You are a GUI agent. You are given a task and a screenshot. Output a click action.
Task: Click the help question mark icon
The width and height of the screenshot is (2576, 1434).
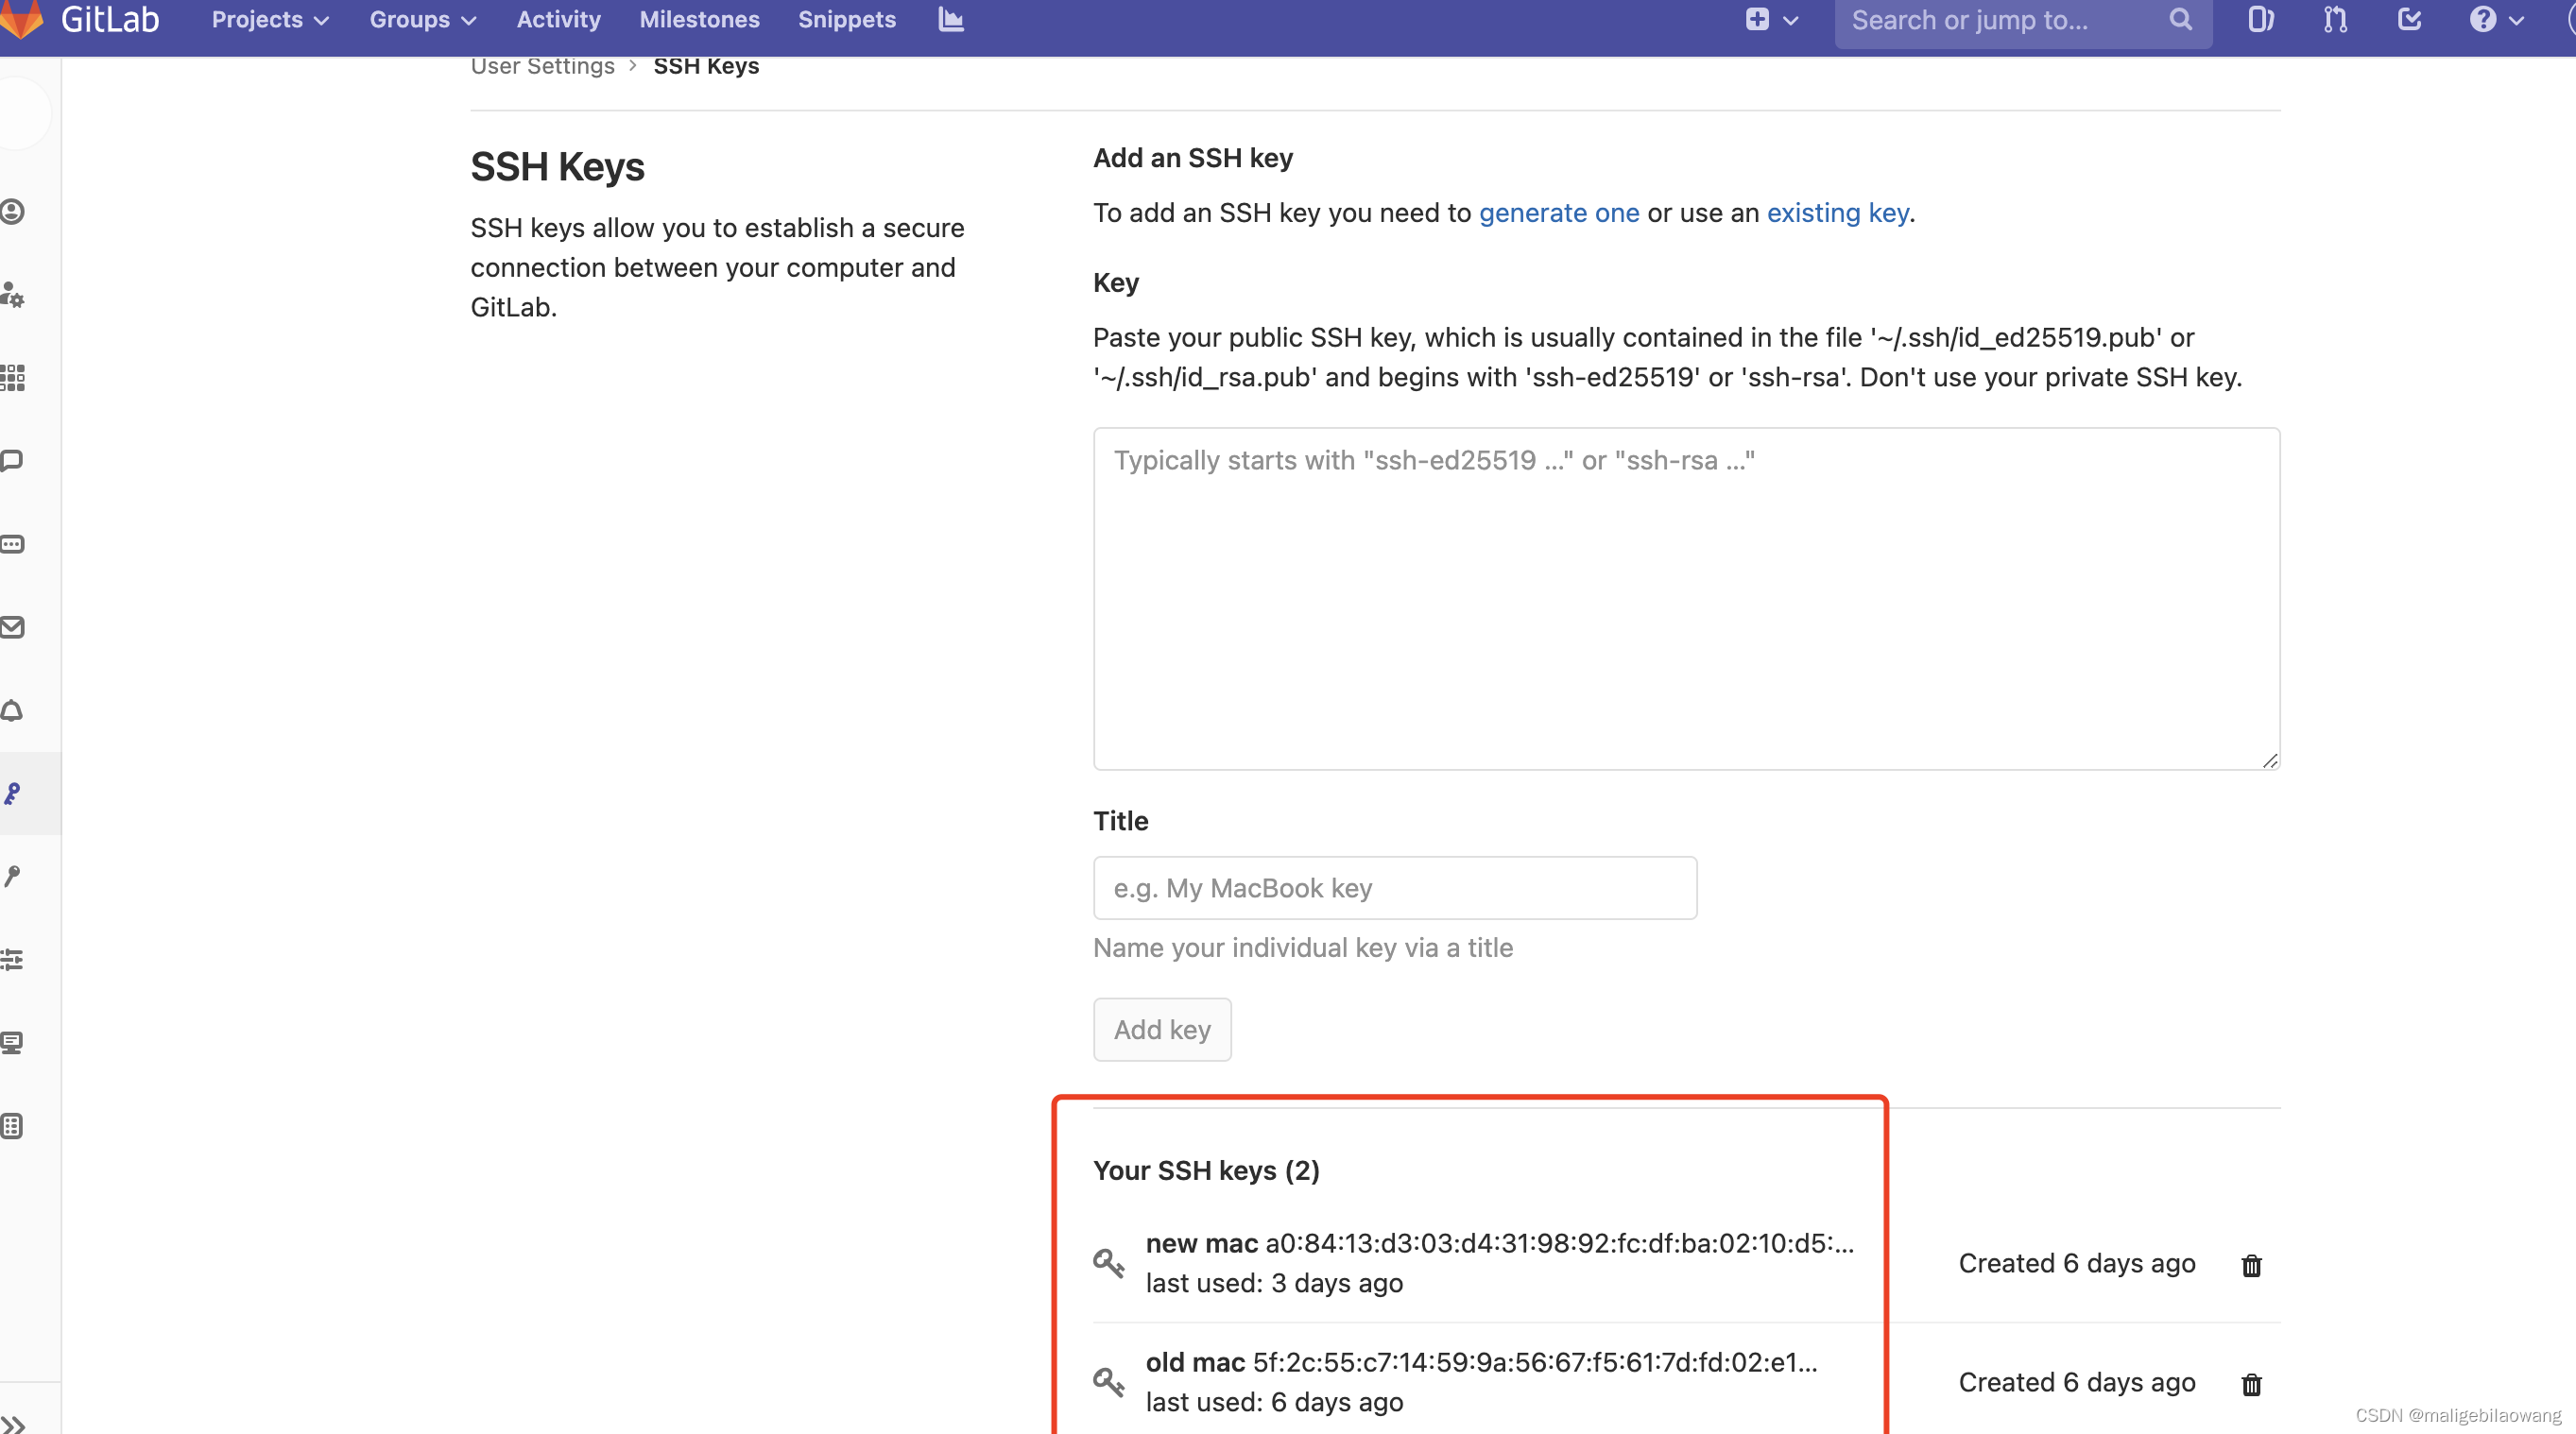coord(2482,18)
